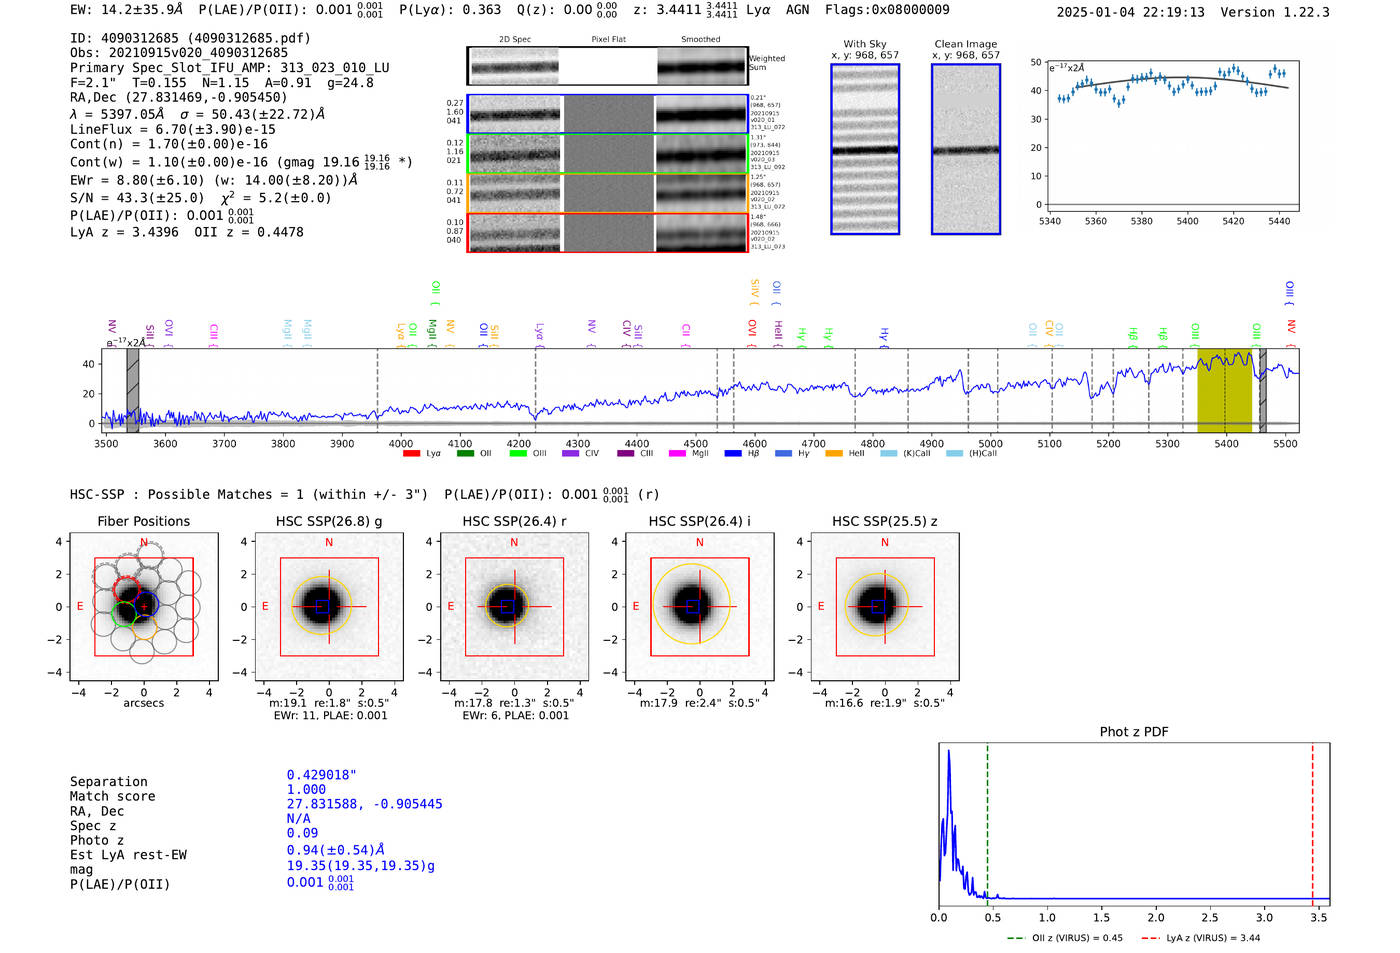Click the purple CIV legend swatch
The width and height of the screenshot is (1400, 953).
(x=571, y=454)
